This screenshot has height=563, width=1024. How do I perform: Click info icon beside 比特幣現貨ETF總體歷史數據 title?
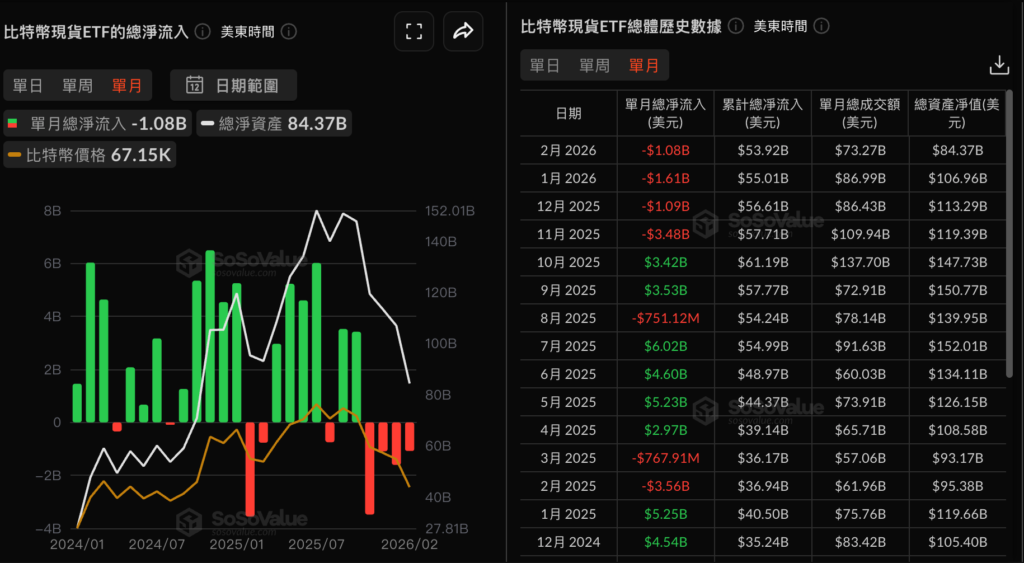pos(736,25)
